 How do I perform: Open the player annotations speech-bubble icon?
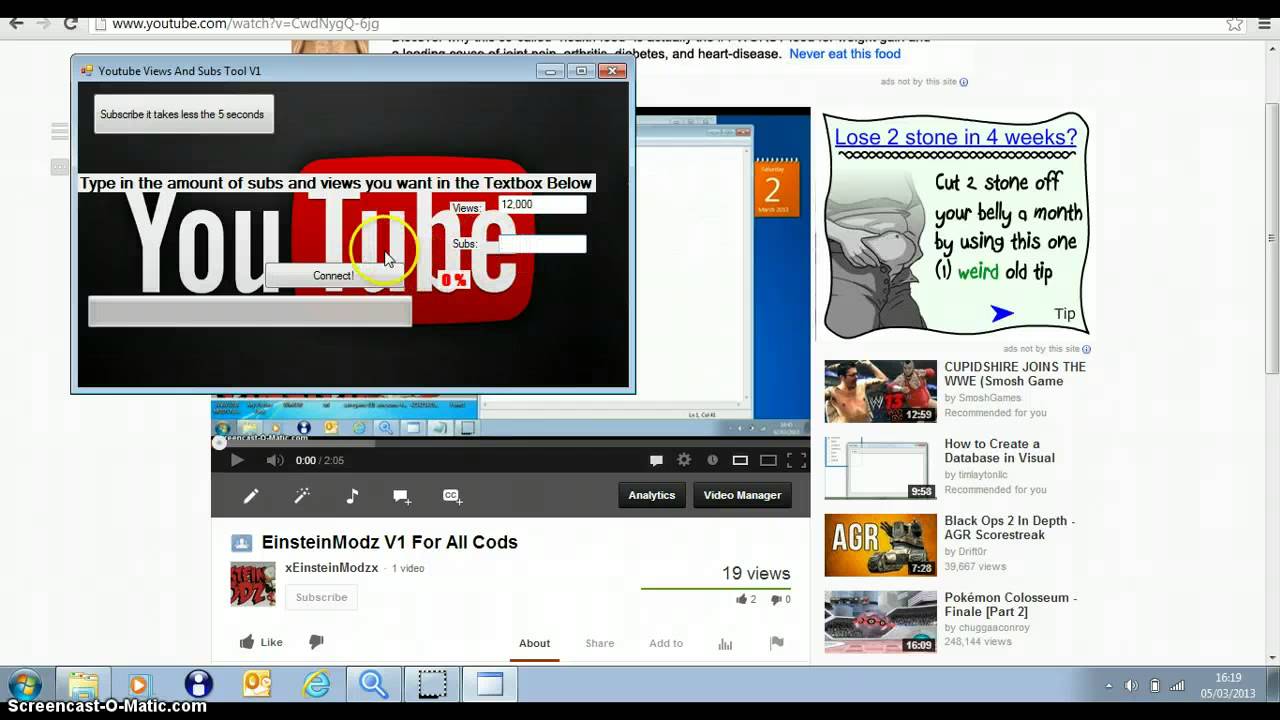pos(656,460)
